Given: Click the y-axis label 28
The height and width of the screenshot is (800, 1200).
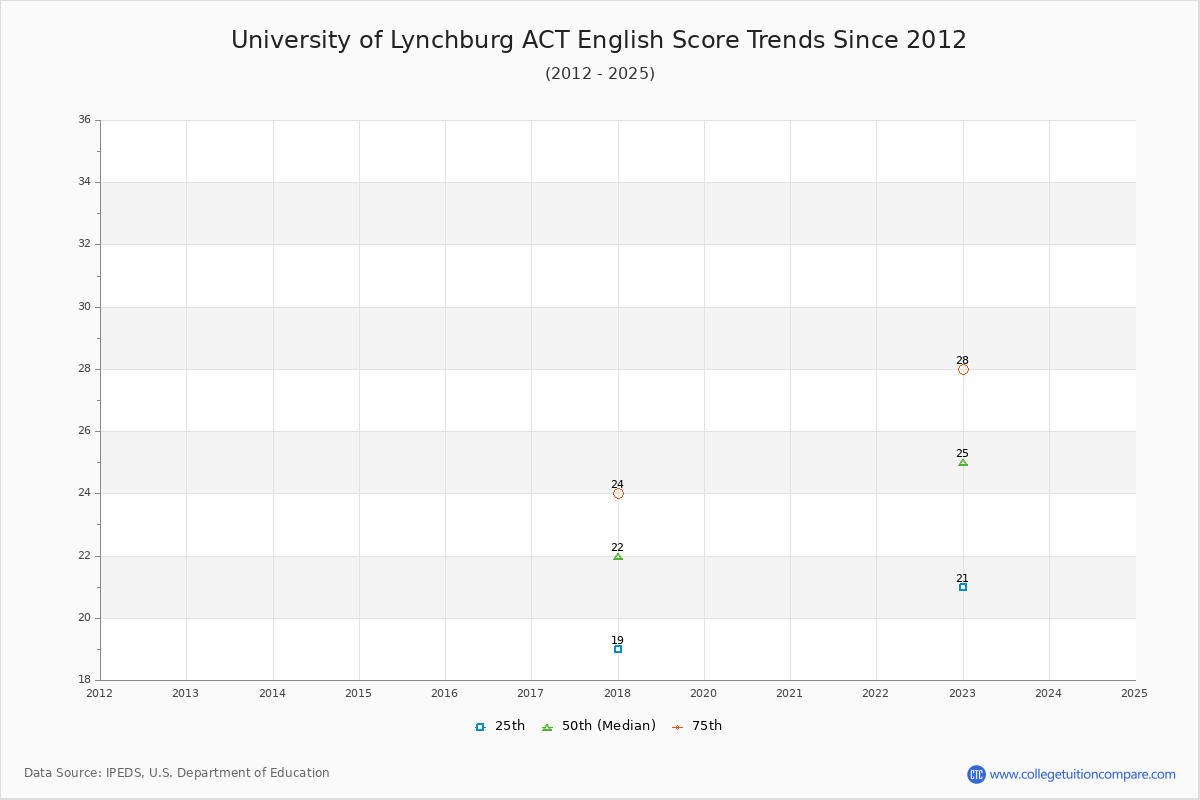Looking at the screenshot, I should pyautogui.click(x=84, y=369).
